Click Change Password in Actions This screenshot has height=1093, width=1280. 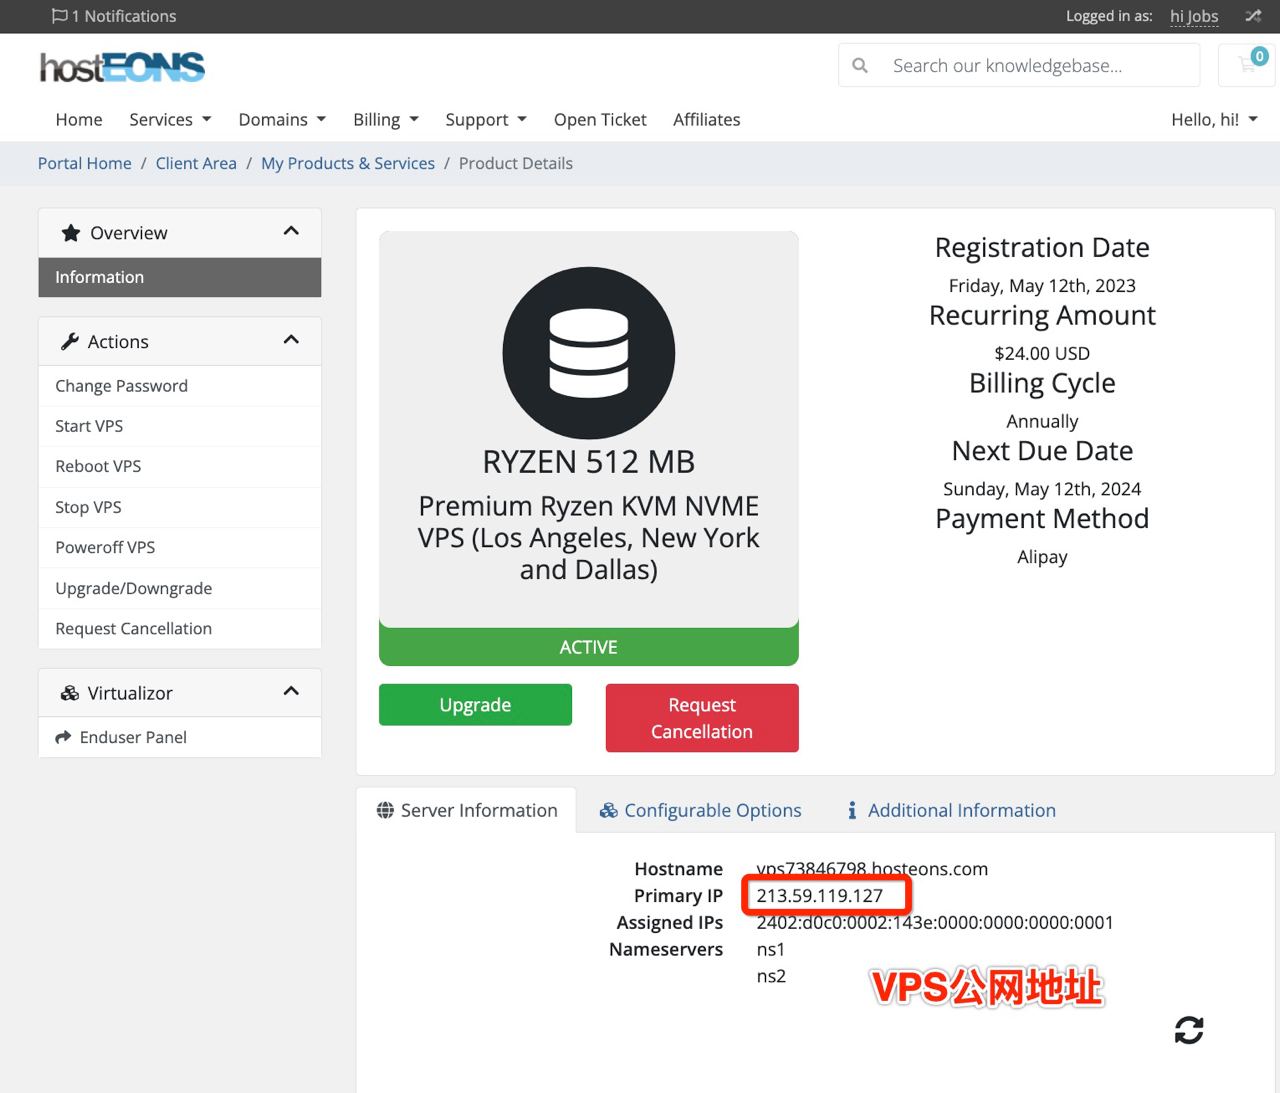180,386
